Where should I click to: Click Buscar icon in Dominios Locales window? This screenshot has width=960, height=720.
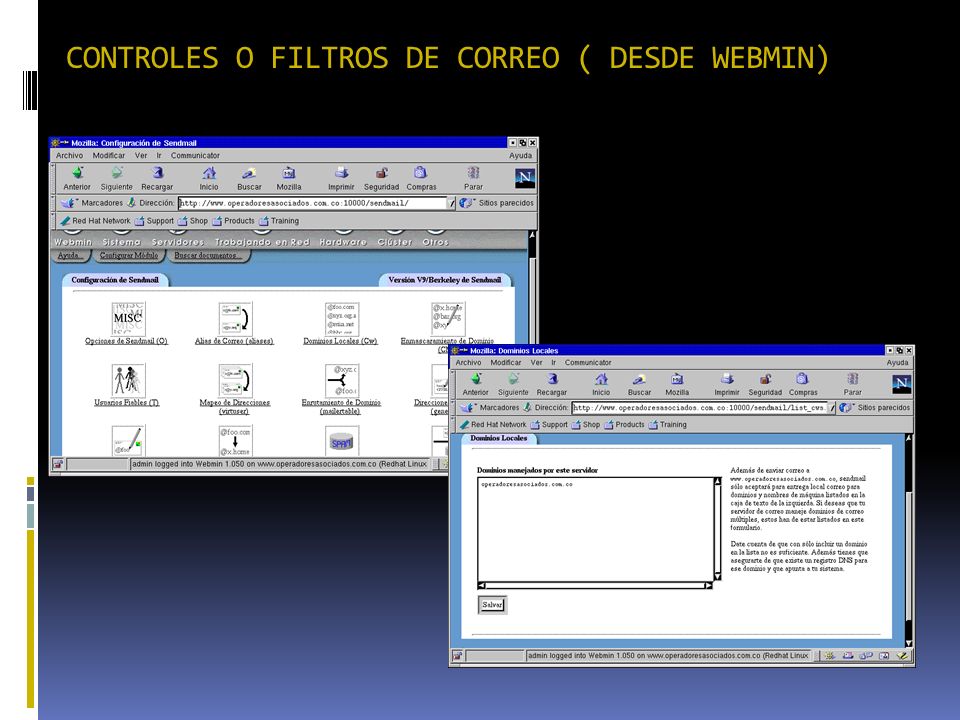pos(639,380)
